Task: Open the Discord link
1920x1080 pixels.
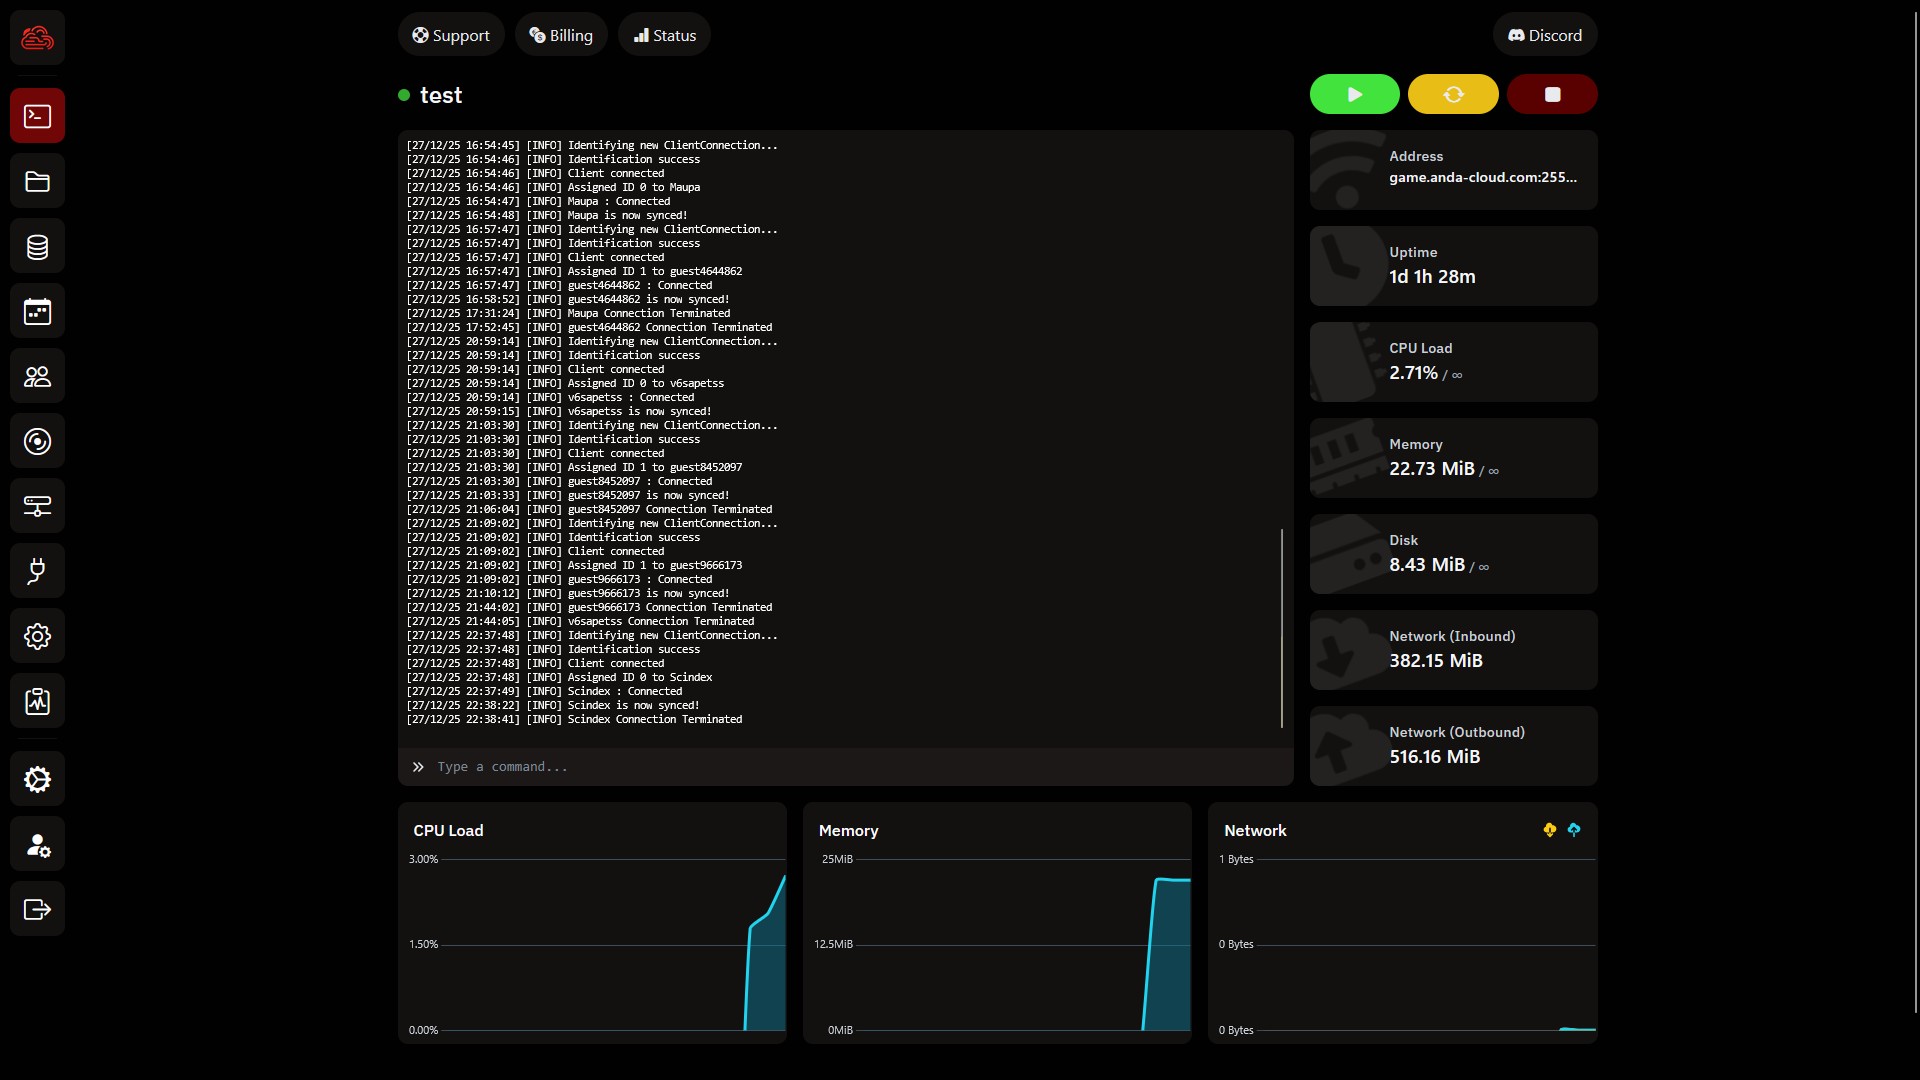Action: click(1544, 35)
